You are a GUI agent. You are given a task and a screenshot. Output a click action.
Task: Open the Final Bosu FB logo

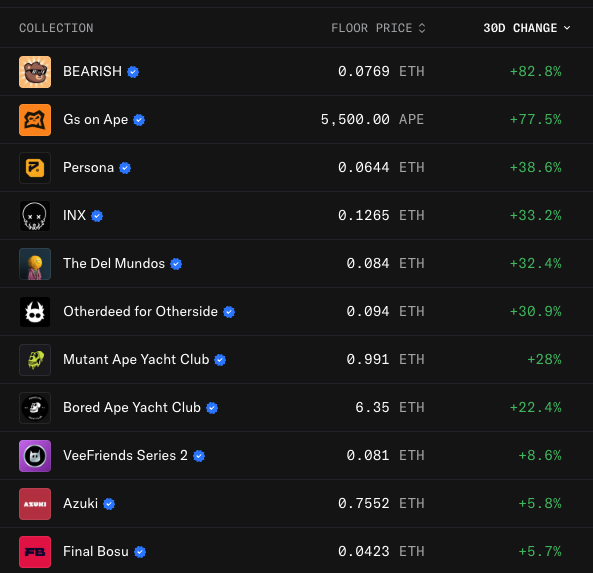pos(35,552)
